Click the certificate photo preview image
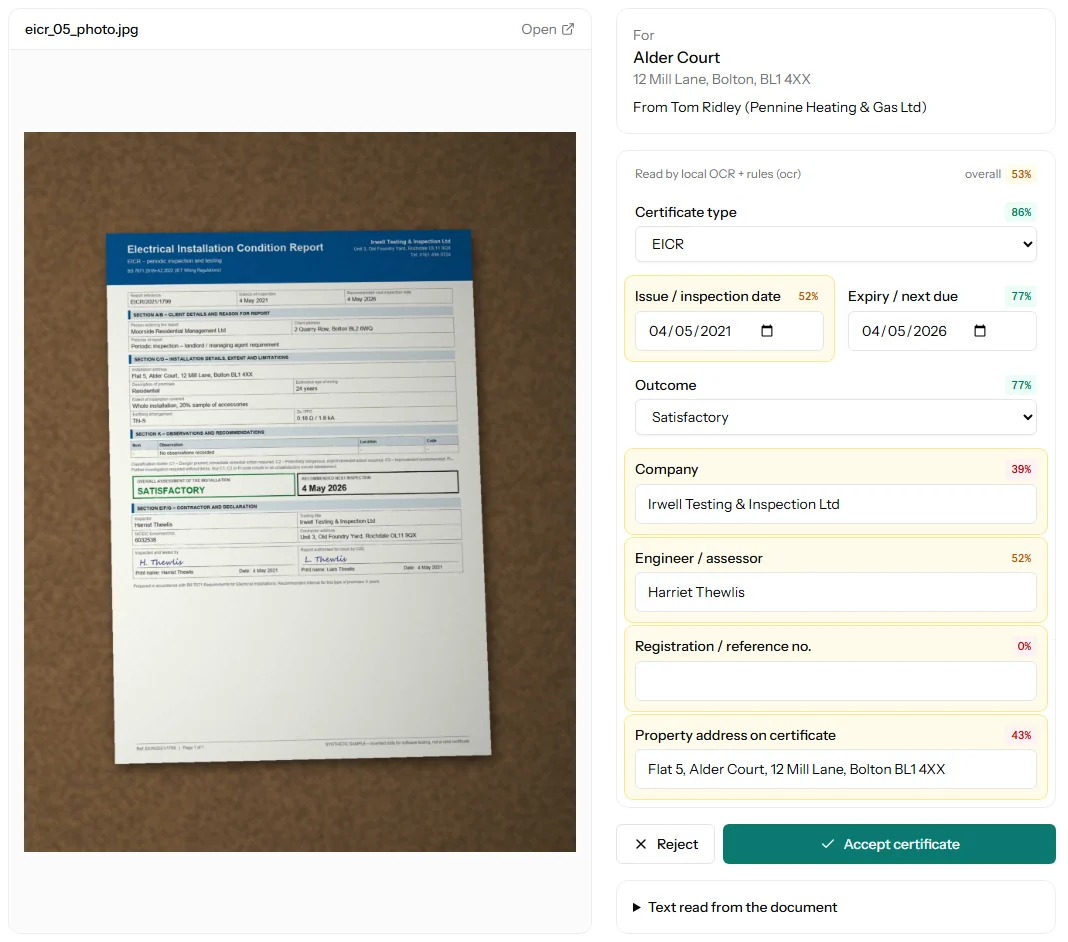 click(300, 492)
